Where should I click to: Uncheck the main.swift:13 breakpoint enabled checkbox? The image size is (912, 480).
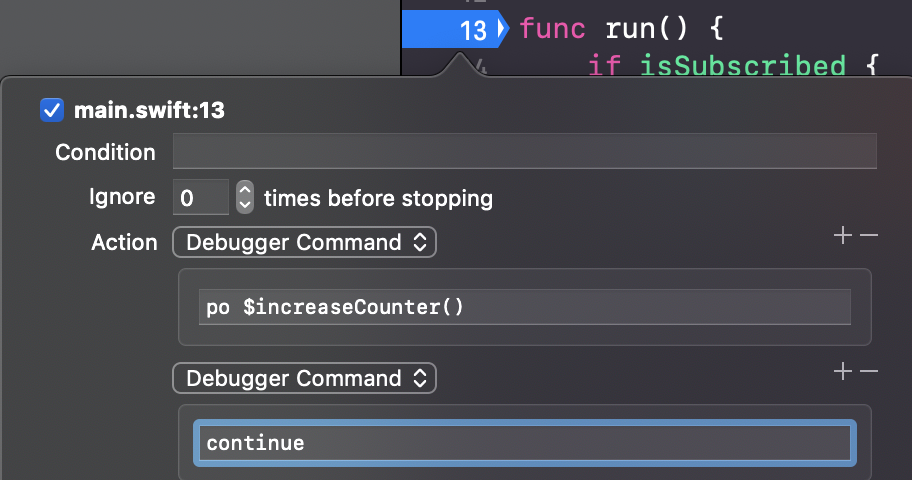click(52, 110)
